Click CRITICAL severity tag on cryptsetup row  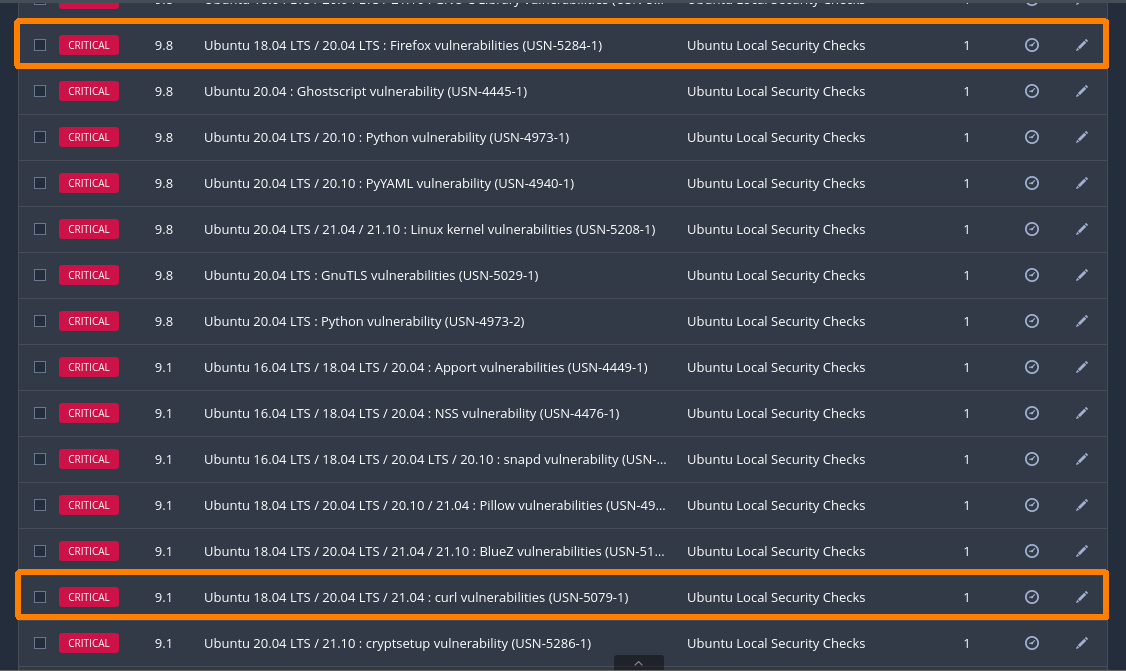tap(89, 643)
